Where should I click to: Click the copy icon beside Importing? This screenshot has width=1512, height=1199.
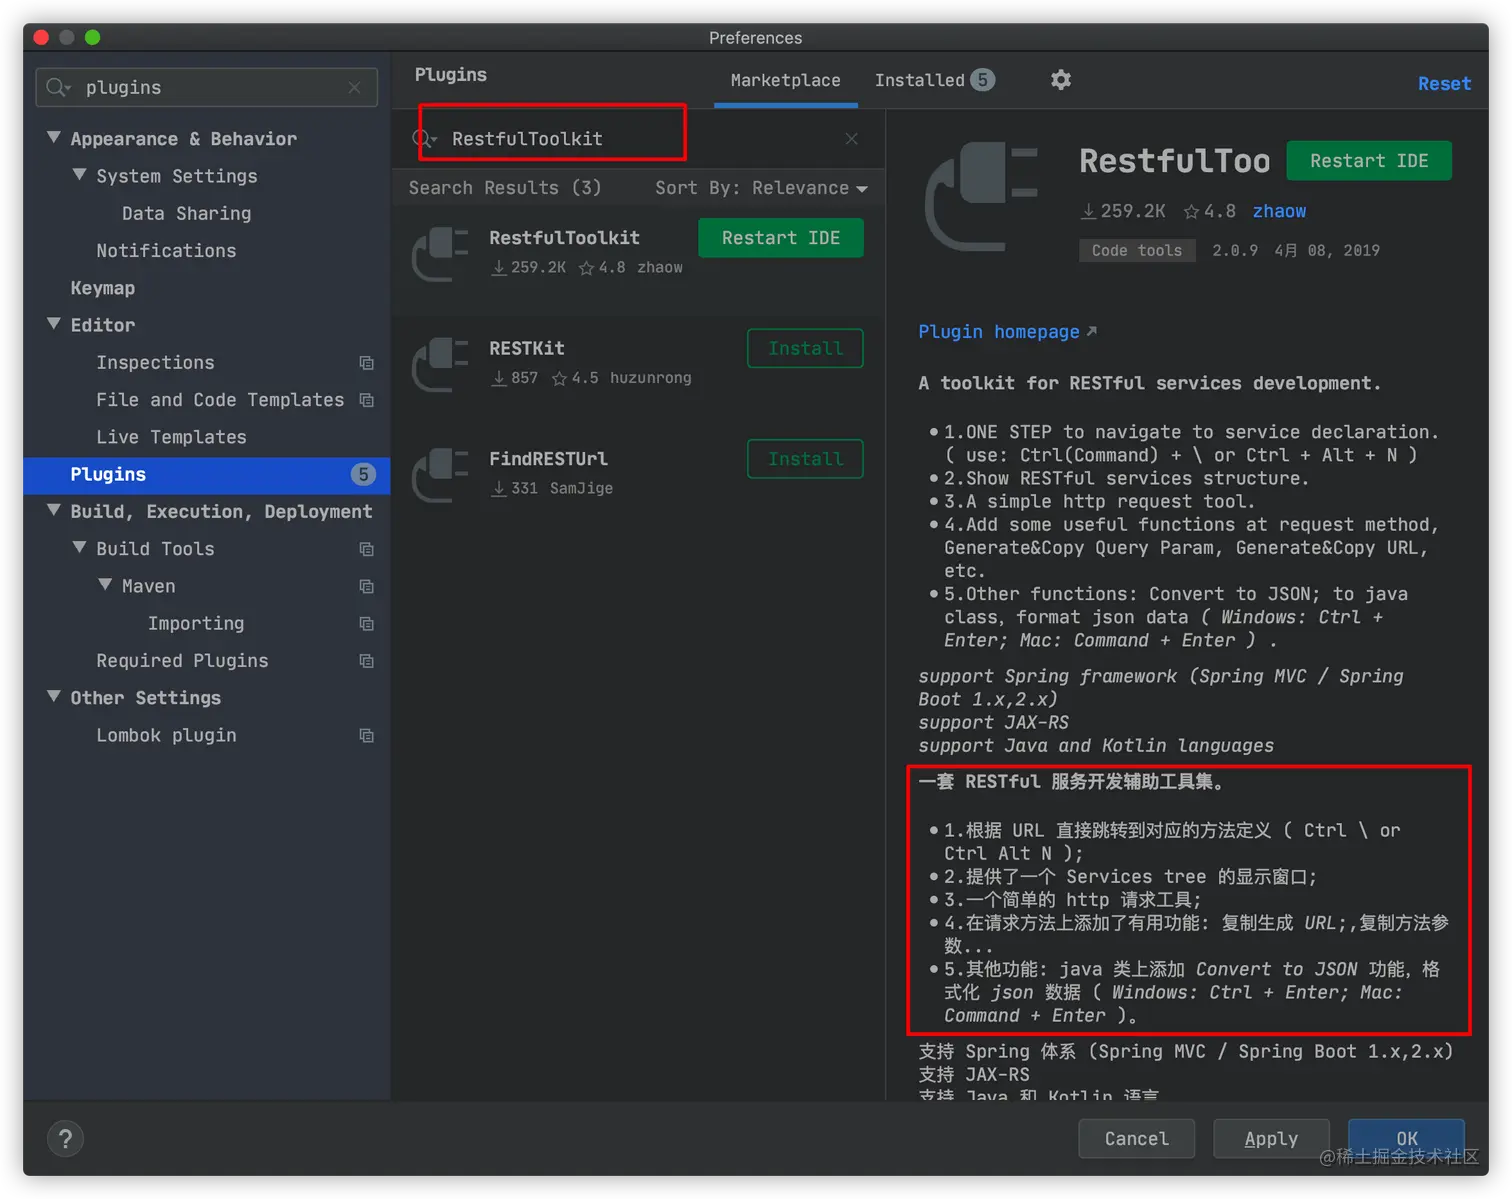click(367, 624)
